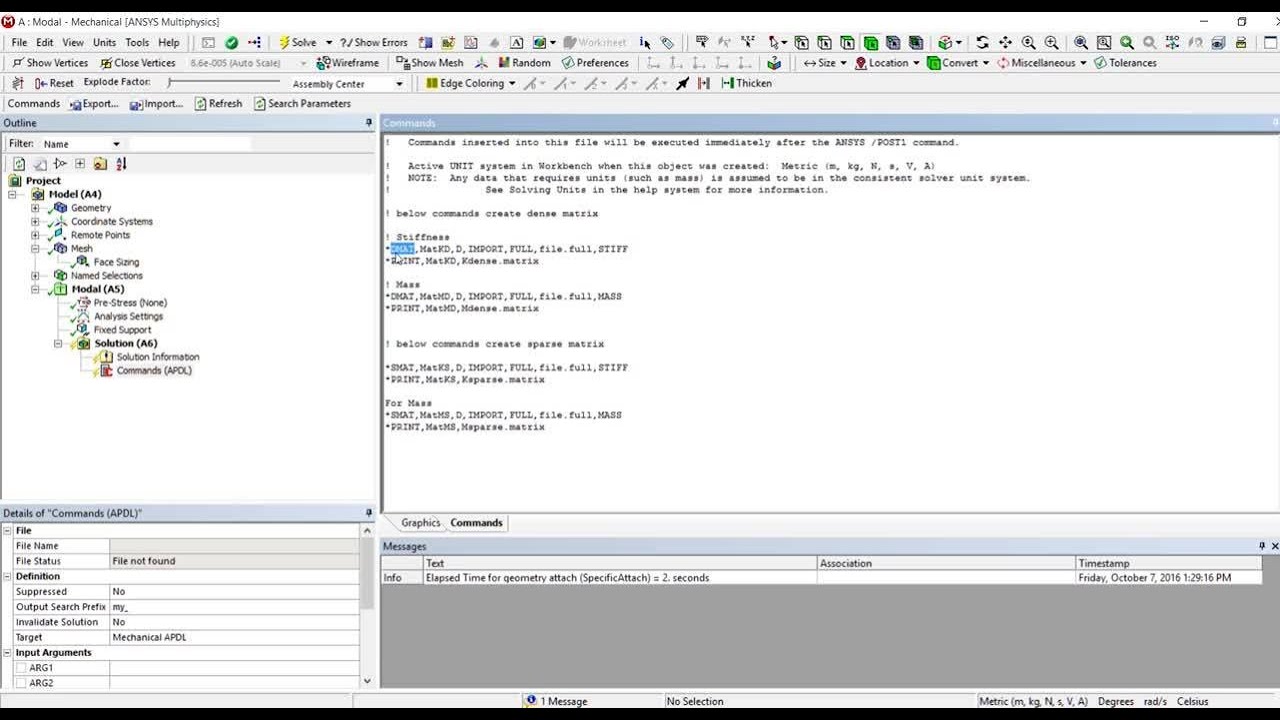Open the Units menu
This screenshot has height=720, width=1280.
(x=104, y=42)
